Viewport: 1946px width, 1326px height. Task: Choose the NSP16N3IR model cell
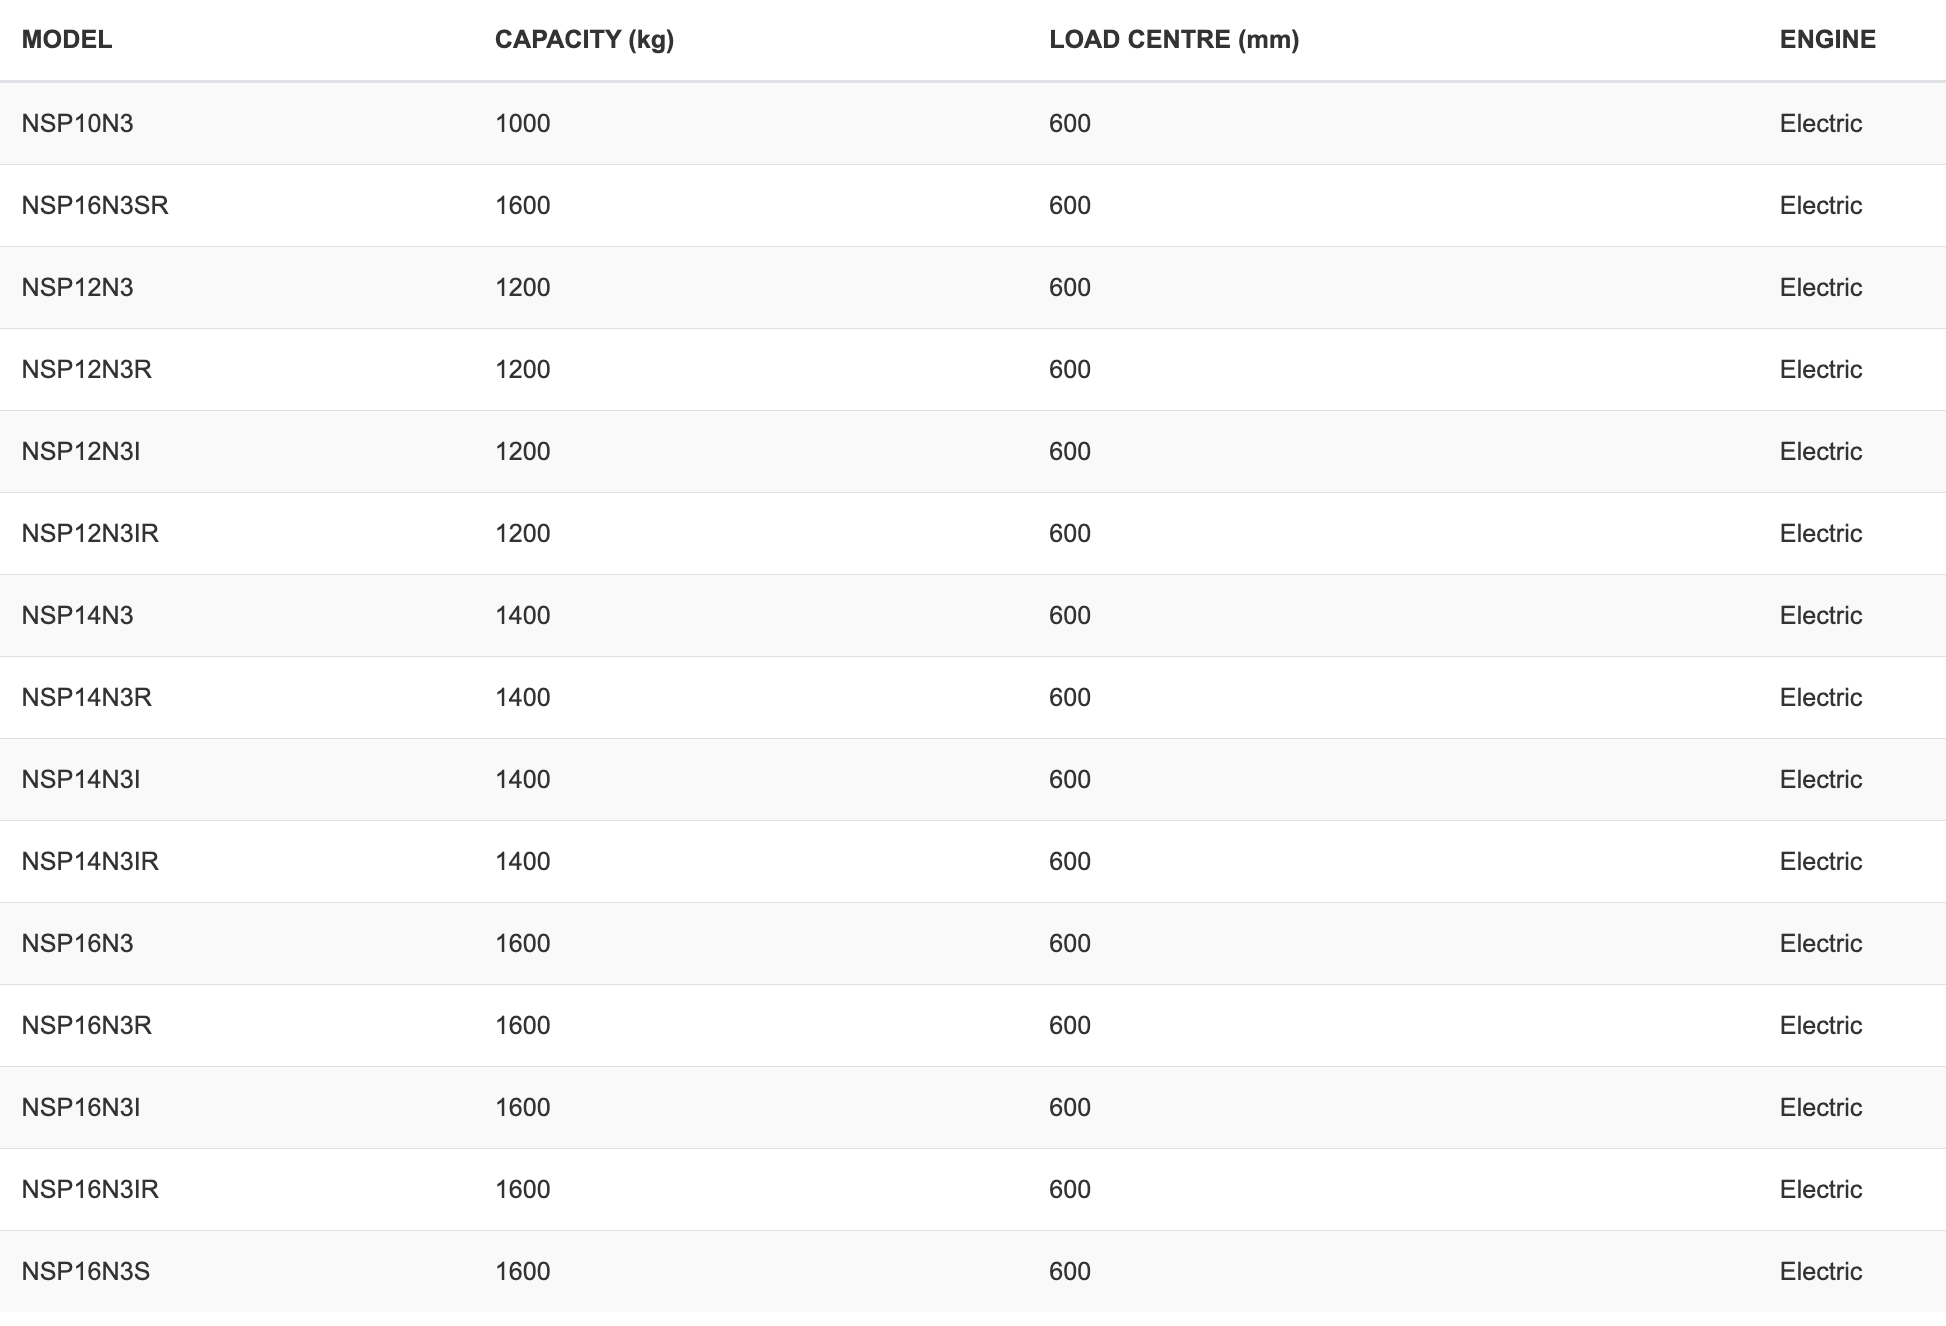point(90,1189)
